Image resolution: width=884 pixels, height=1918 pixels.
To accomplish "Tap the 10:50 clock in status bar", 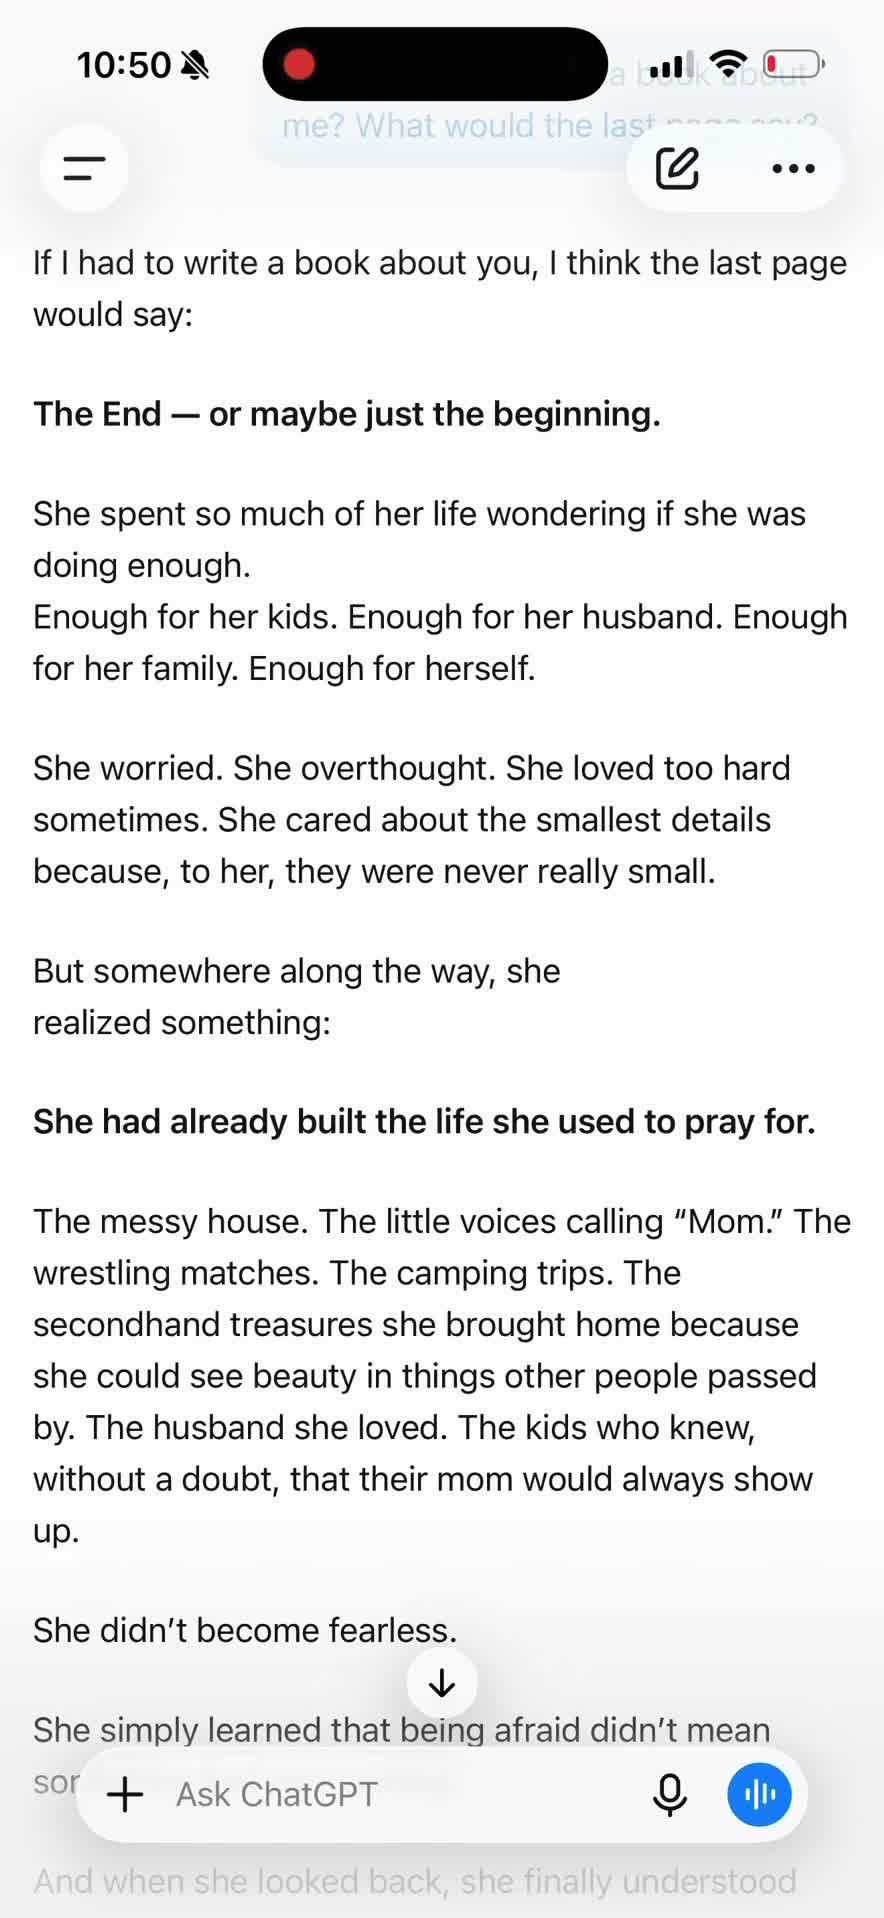I will [124, 65].
